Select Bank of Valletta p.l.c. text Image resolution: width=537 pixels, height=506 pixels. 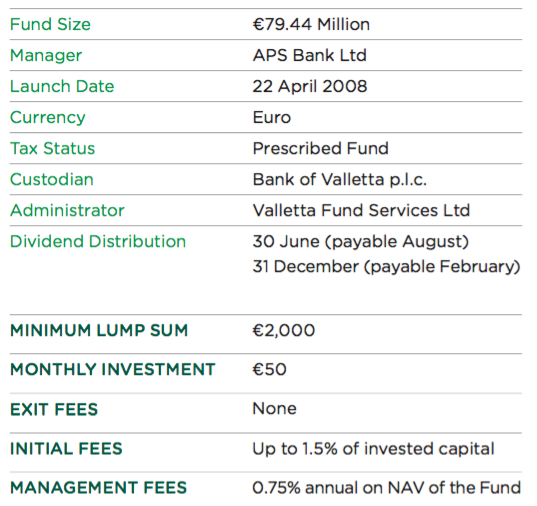coord(339,180)
